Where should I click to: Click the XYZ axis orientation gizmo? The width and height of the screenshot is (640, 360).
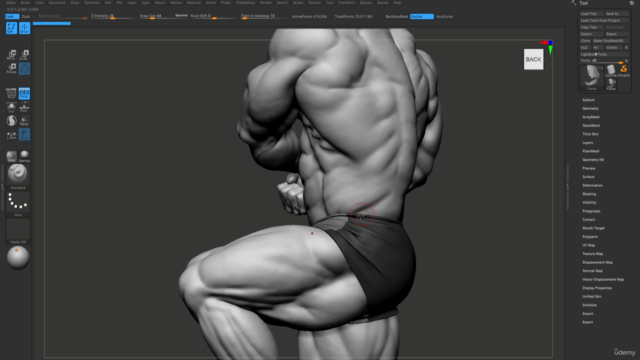click(x=548, y=46)
